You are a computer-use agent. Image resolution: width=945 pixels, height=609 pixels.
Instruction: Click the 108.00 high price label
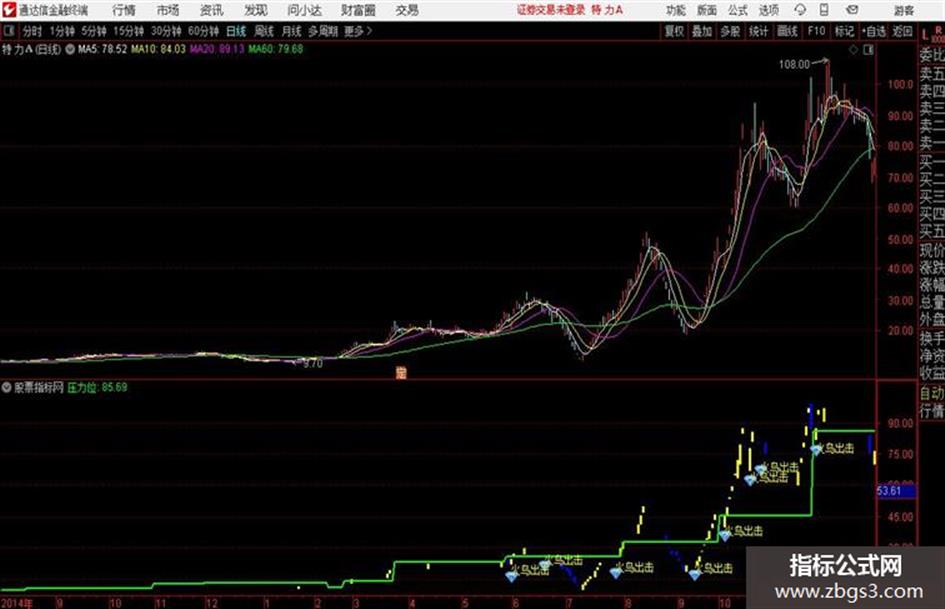[x=794, y=65]
